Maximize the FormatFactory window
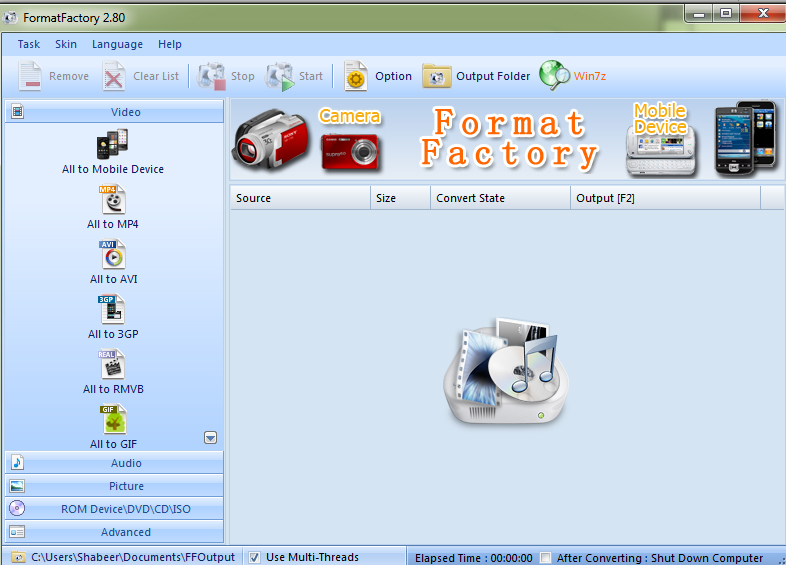The height and width of the screenshot is (565, 786). (726, 14)
